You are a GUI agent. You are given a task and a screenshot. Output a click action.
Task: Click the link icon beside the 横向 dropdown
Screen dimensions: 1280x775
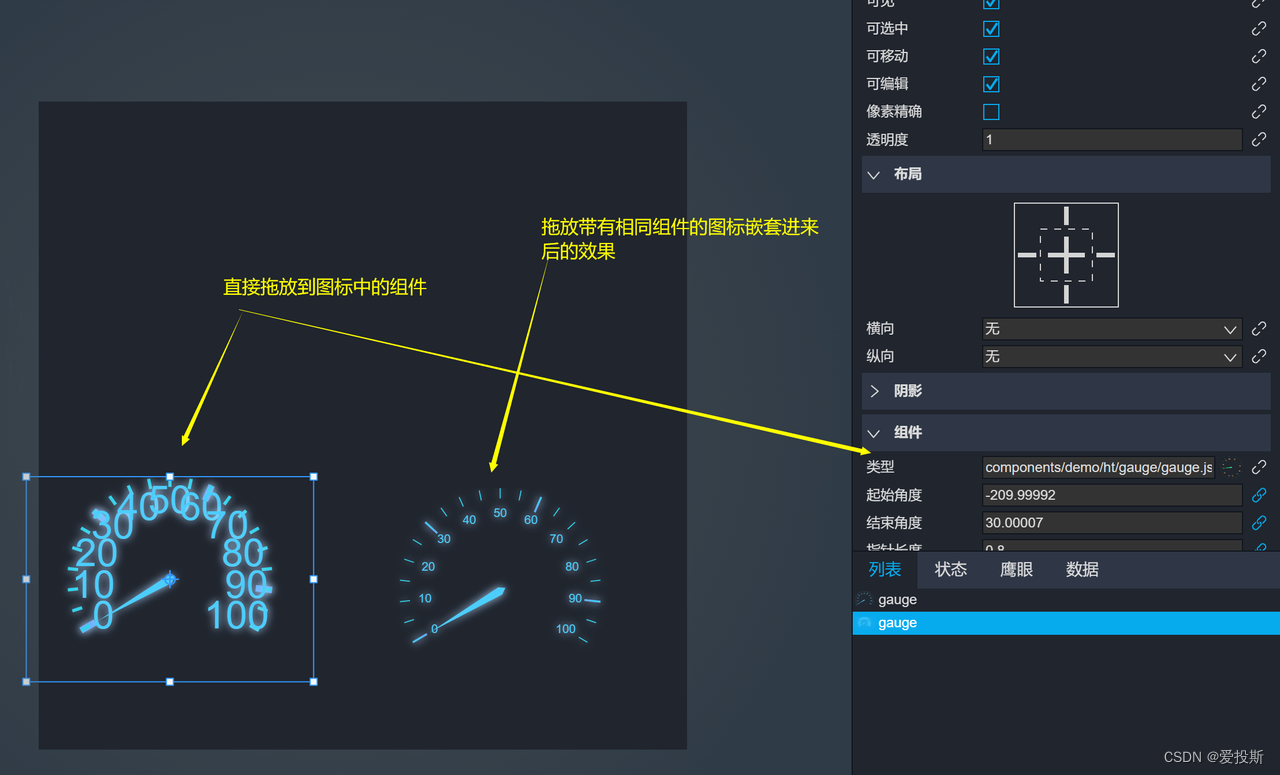(1258, 328)
